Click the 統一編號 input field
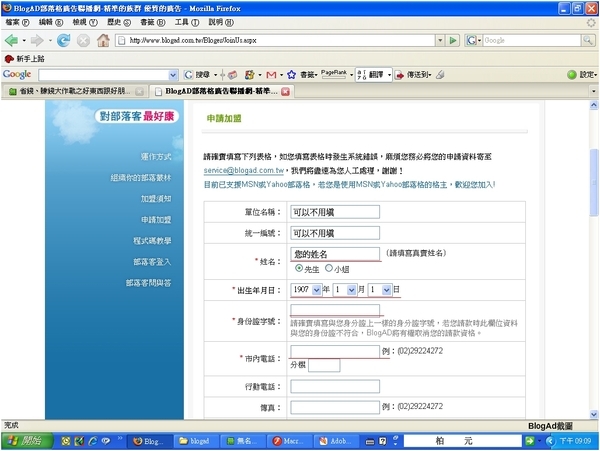This screenshot has height=451, width=600. click(x=335, y=233)
